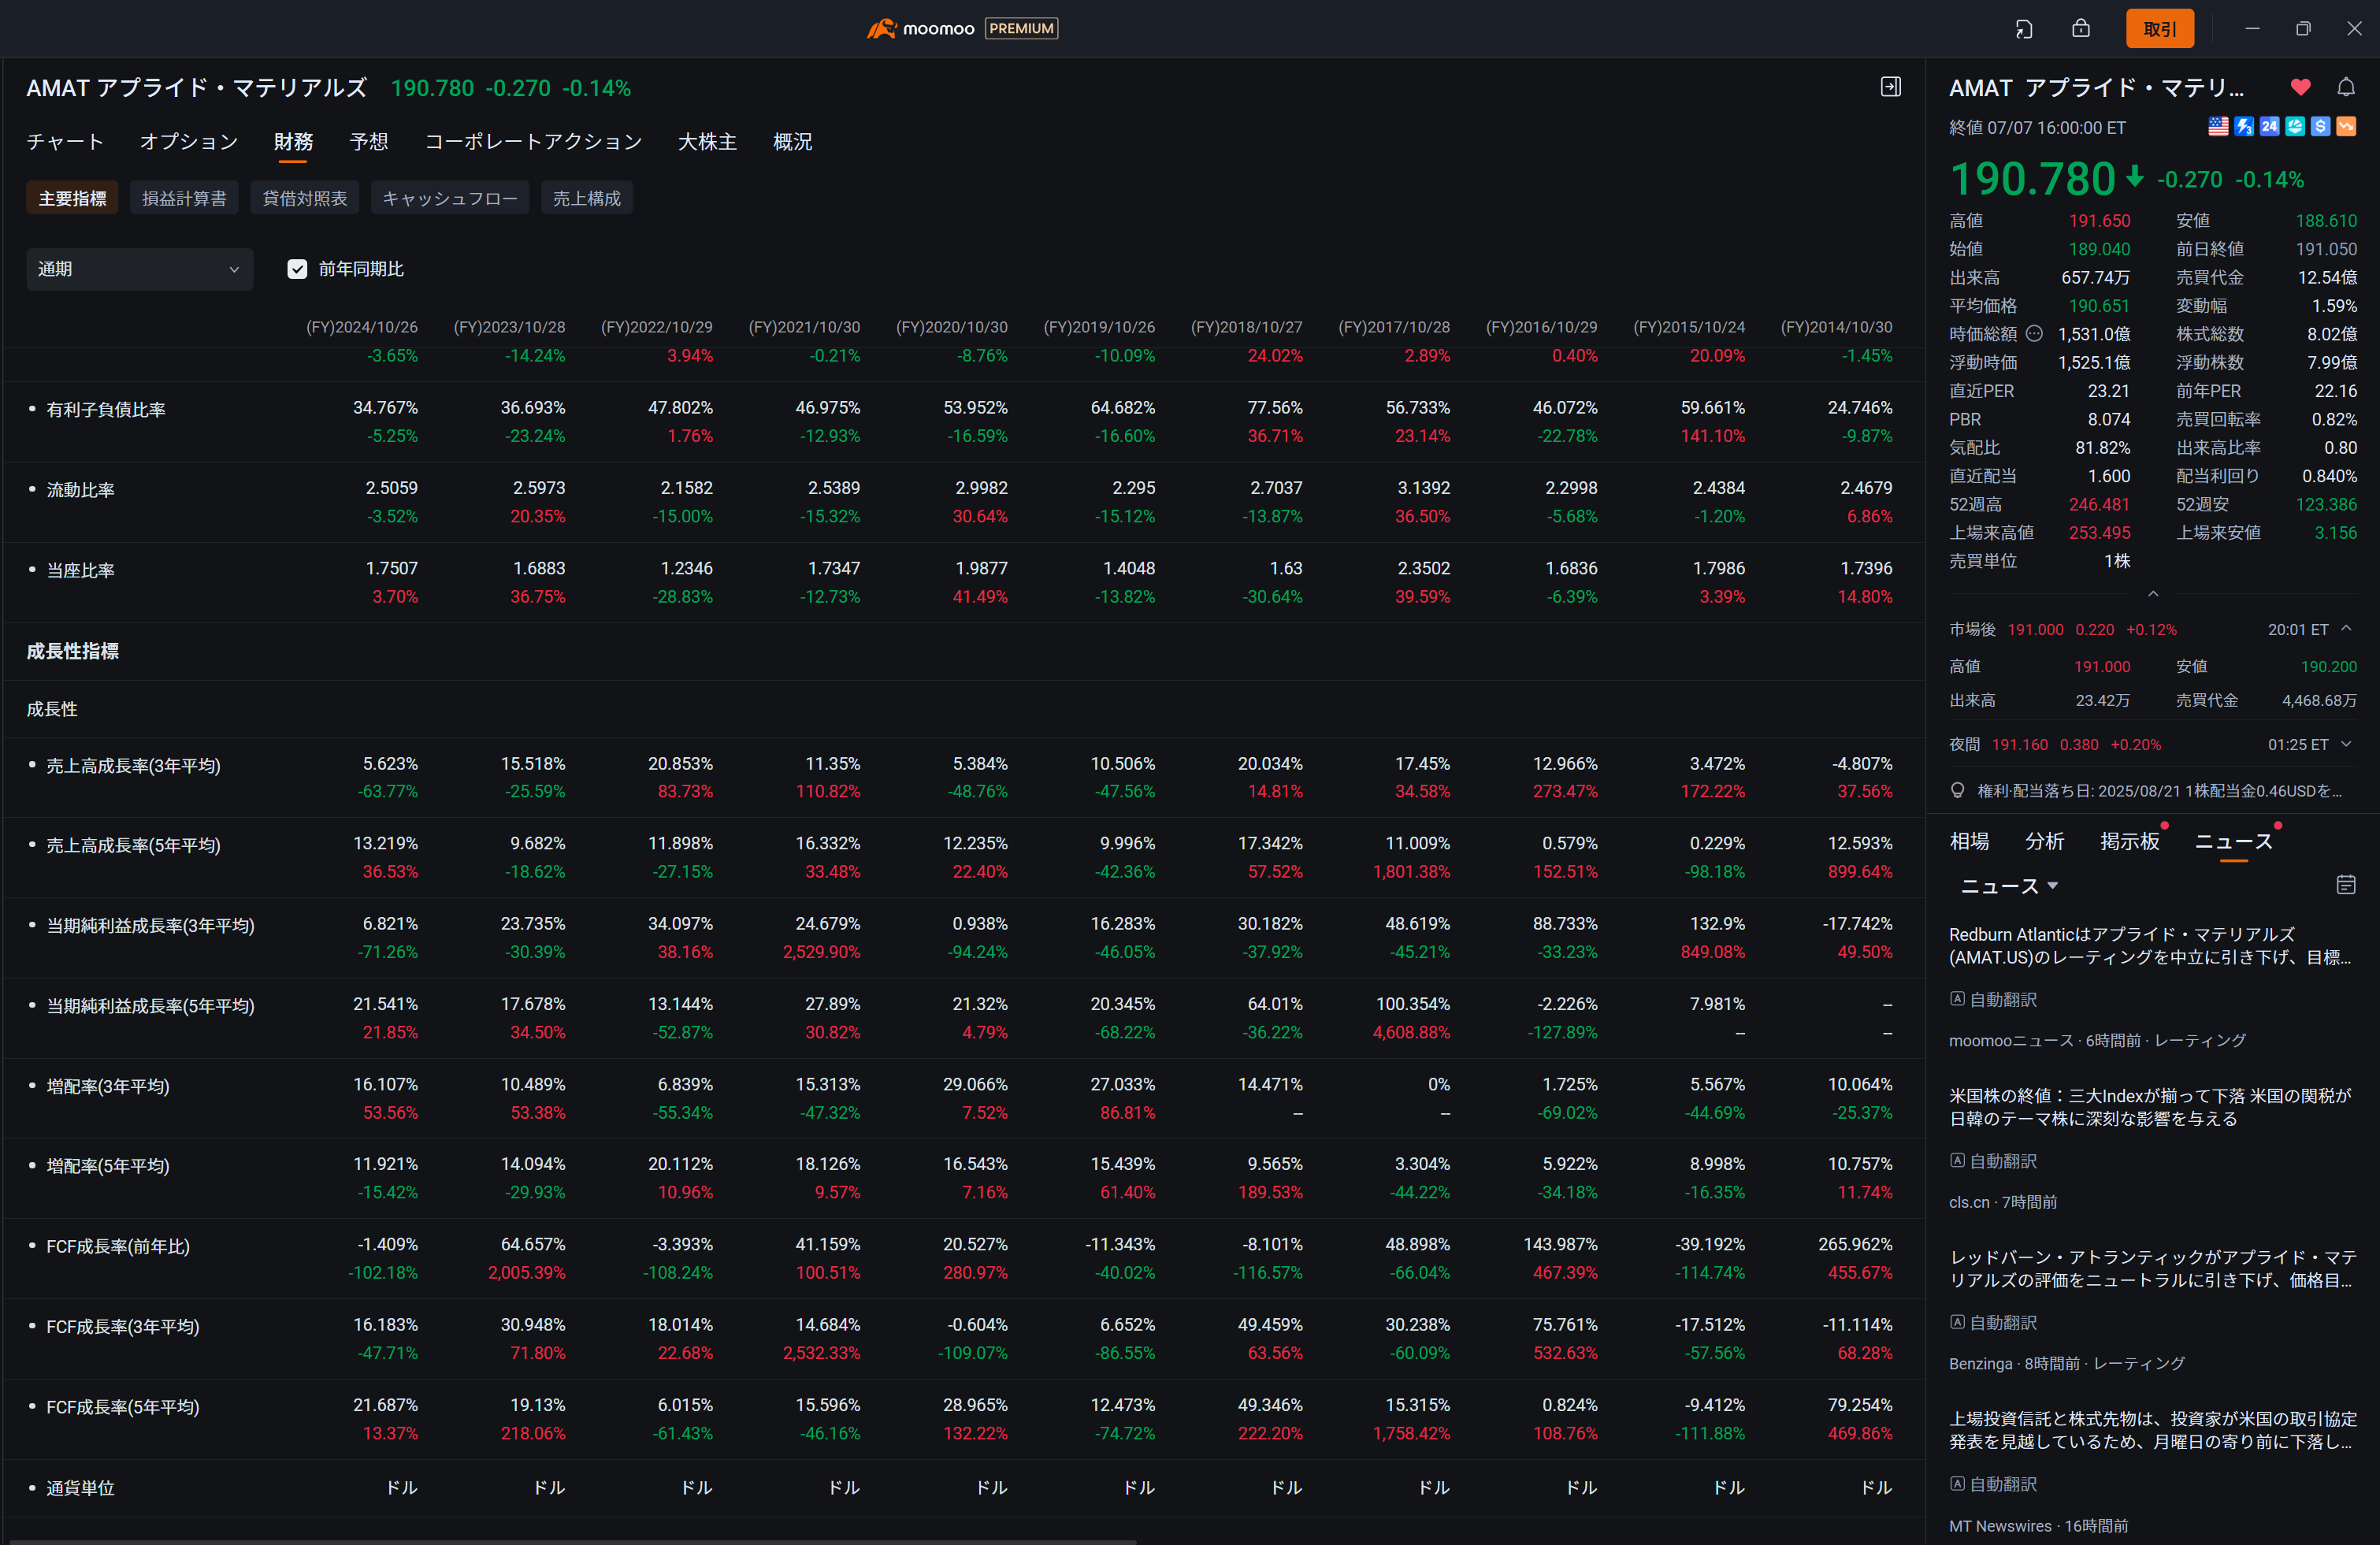This screenshot has width=2380, height=1545.
Task: Click the 当座比率 row label
Action: [80, 570]
